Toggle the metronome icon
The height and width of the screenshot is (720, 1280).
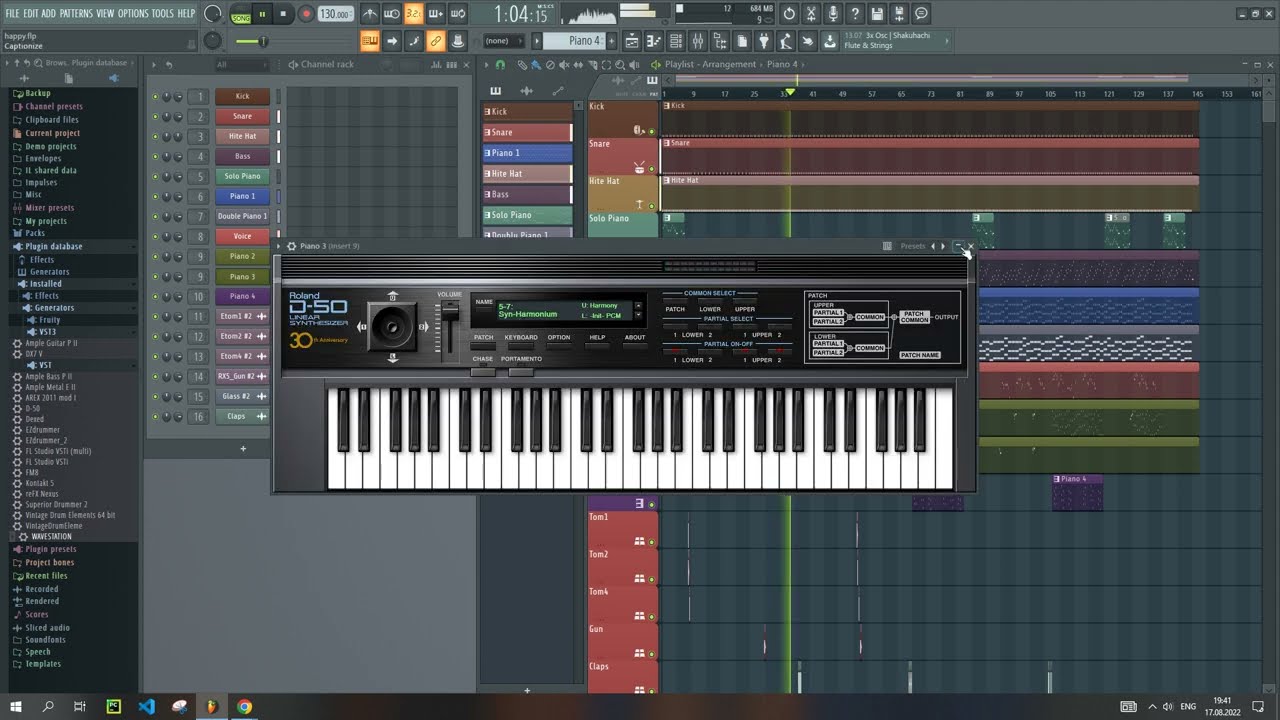pyautogui.click(x=370, y=14)
